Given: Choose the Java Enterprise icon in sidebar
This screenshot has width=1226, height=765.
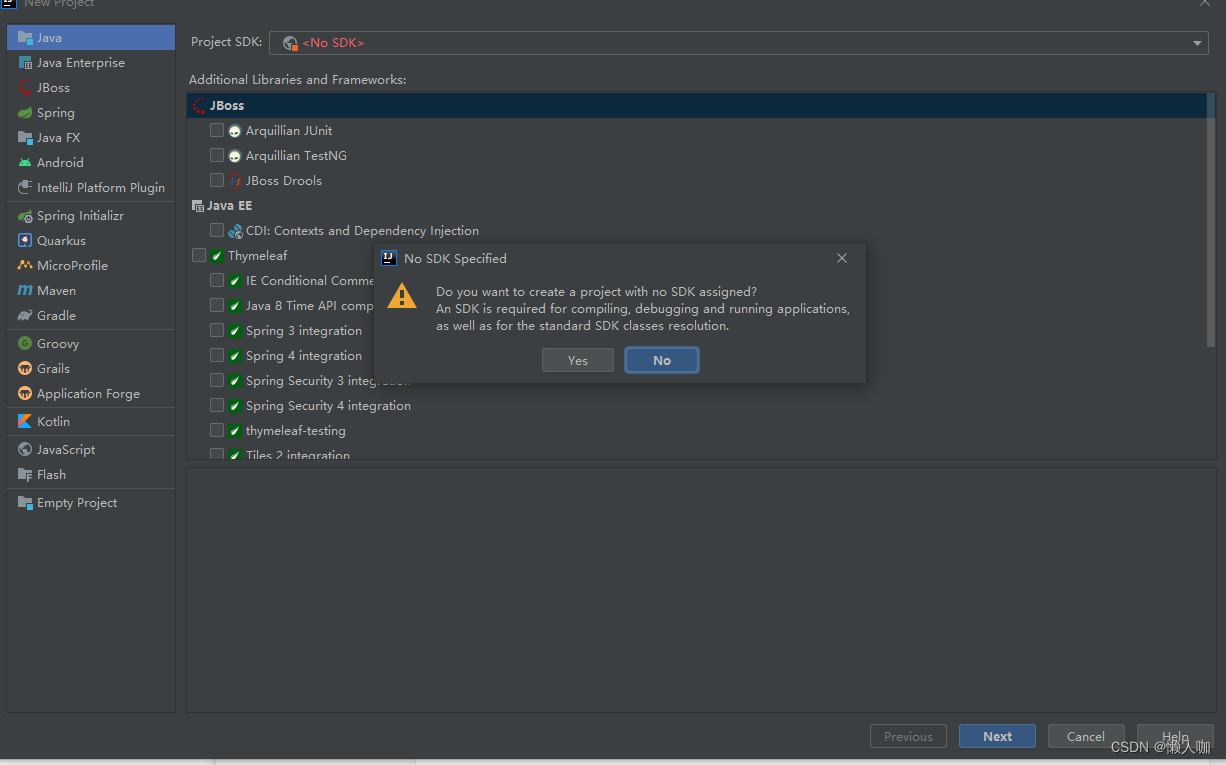Looking at the screenshot, I should [x=25, y=63].
